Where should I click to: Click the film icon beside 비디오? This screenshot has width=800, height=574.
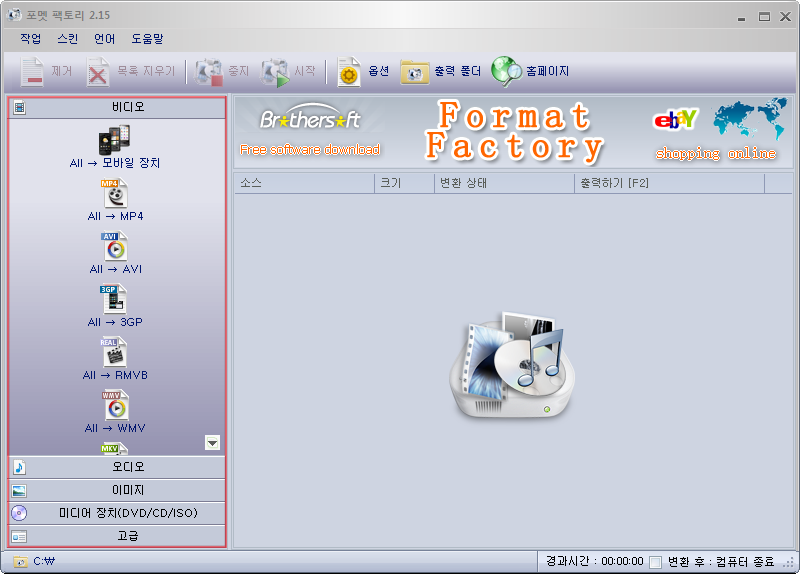point(19,108)
